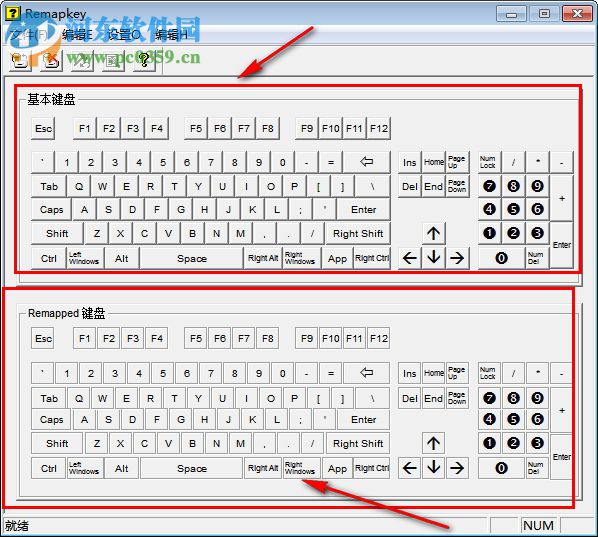Click the Left Windows key in 基本键盘
Screen dimensions: 598x537
(x=84, y=258)
